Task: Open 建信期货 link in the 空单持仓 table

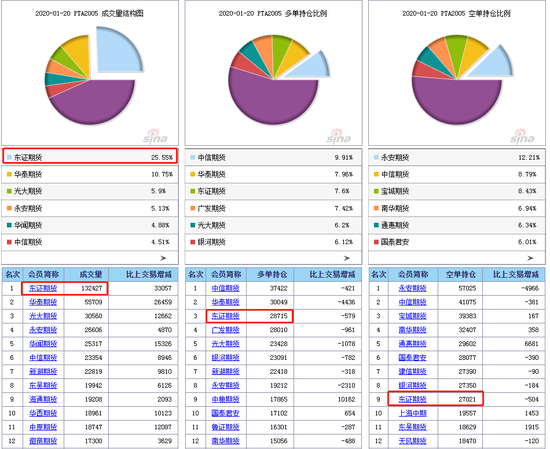Action: tap(412, 371)
